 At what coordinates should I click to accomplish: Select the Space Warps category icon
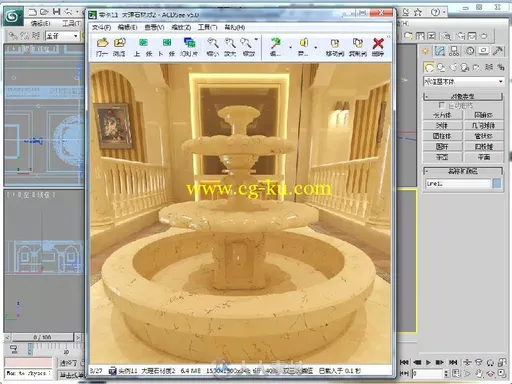click(489, 67)
